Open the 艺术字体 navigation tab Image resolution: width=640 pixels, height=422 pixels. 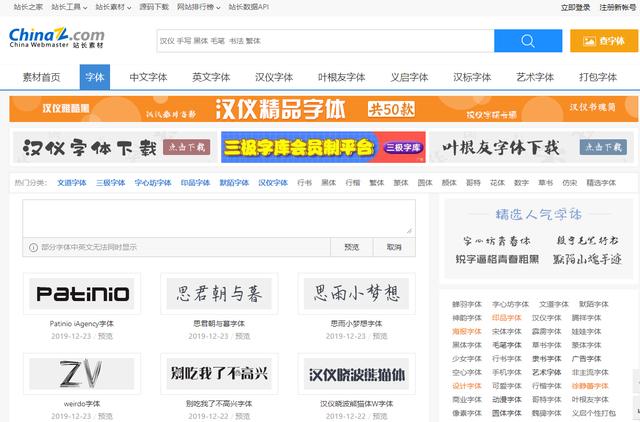535,77
